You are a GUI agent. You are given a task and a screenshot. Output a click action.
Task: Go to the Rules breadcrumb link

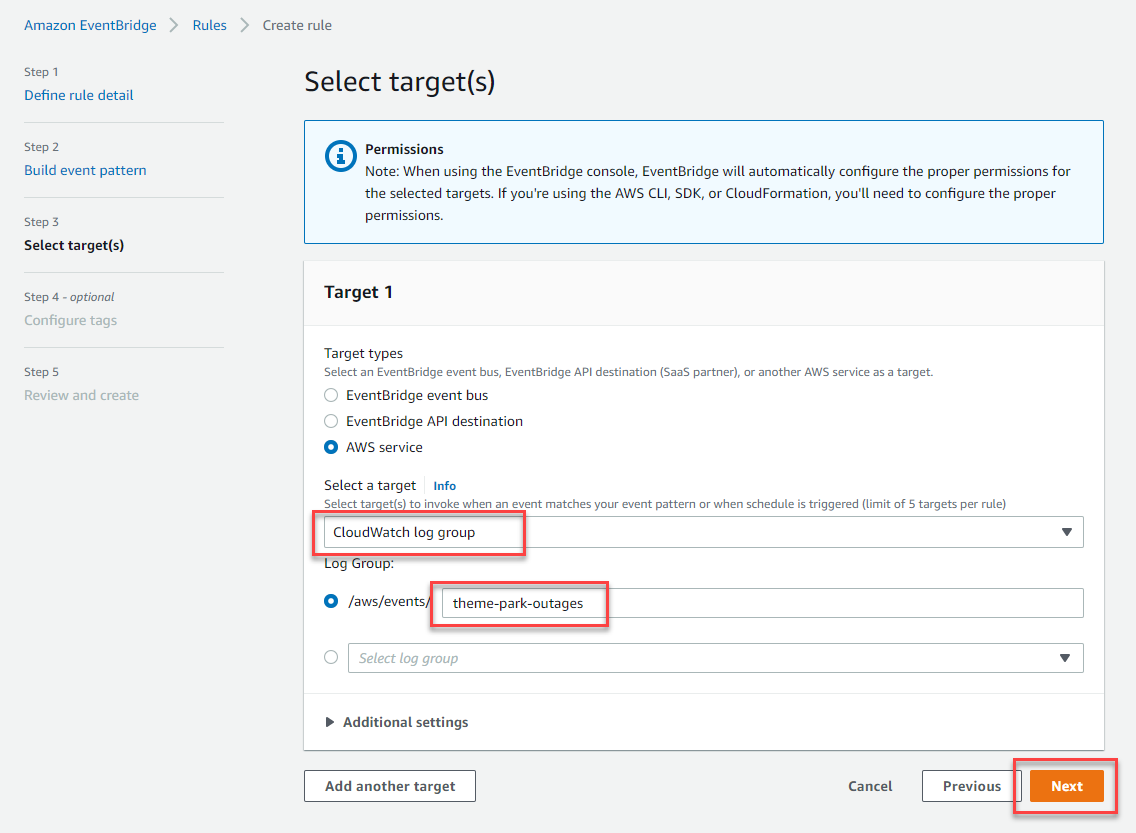(x=209, y=25)
